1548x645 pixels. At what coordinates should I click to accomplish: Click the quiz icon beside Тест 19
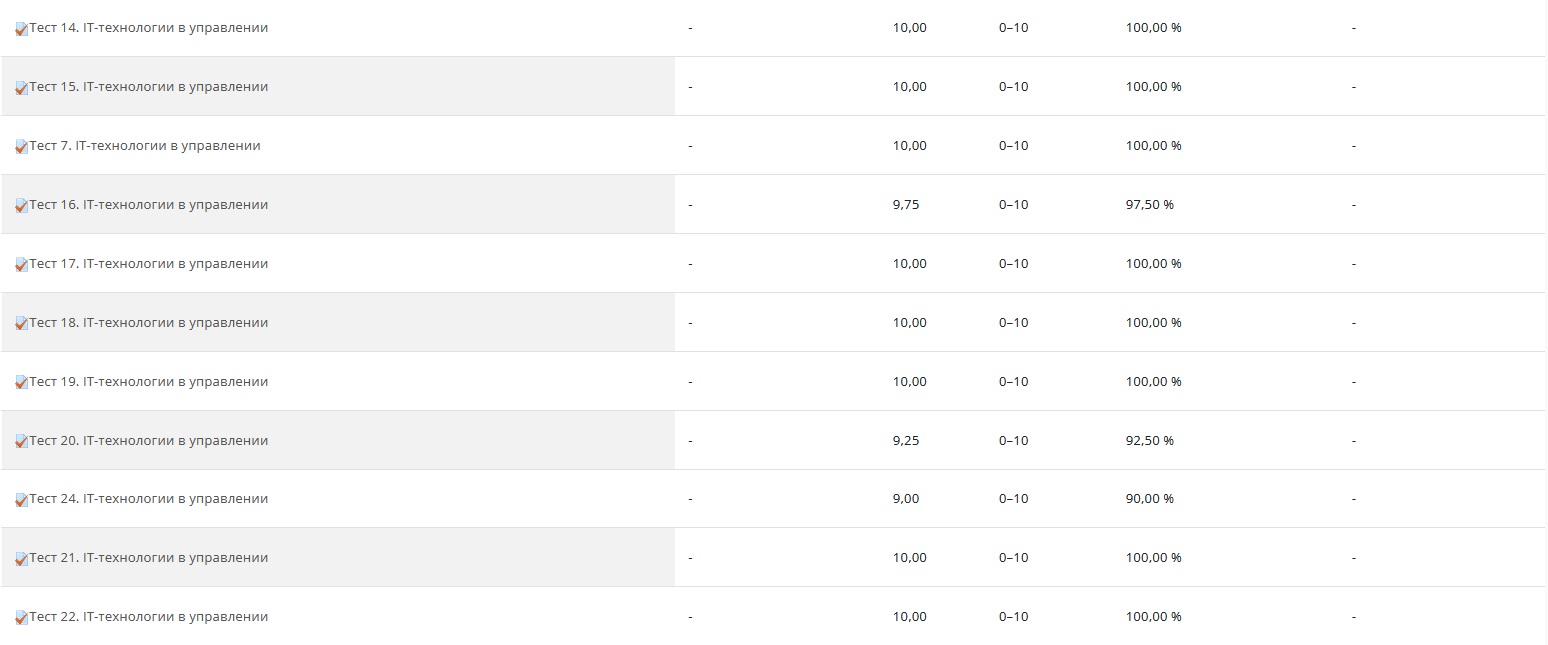point(21,384)
